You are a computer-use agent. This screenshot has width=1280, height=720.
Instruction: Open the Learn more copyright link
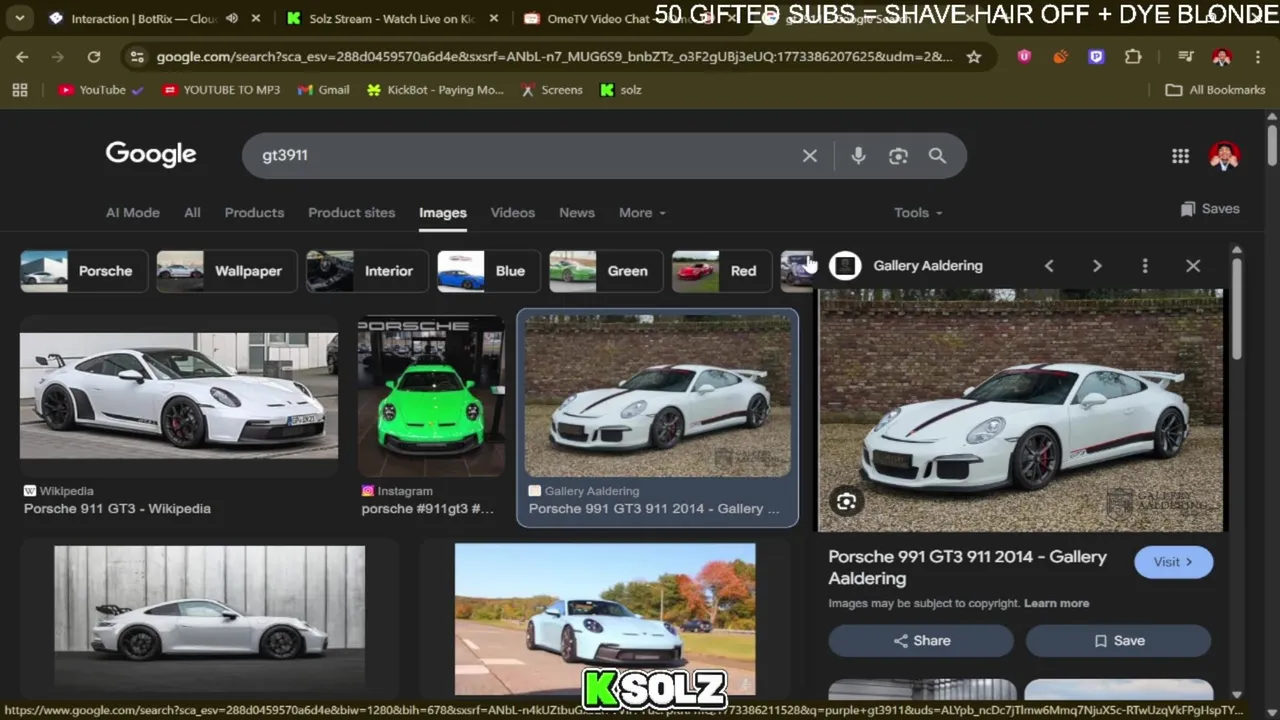[x=1056, y=603]
